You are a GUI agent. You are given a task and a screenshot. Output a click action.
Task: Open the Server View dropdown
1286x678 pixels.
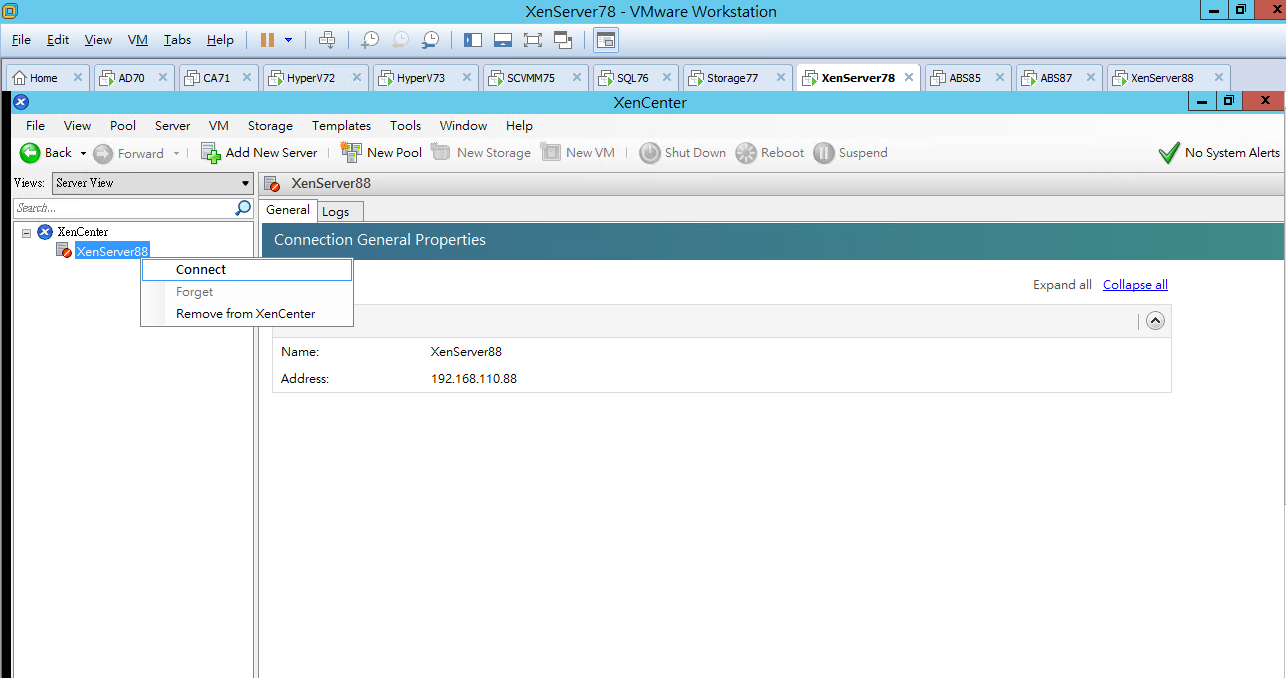(x=152, y=183)
